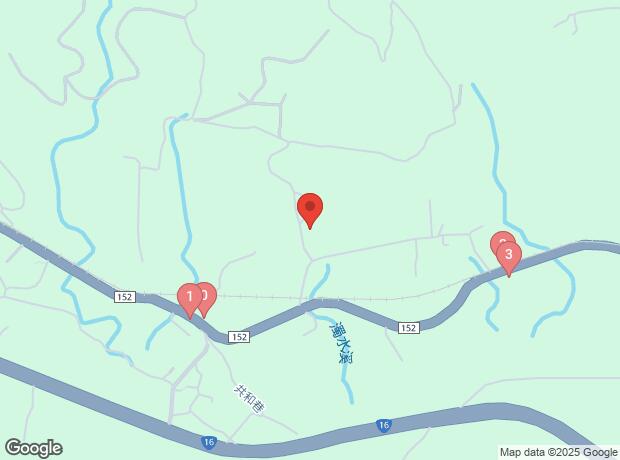Image resolution: width=620 pixels, height=460 pixels.
Task: Click the Map data ©2025 Google text
Action: pyautogui.click(x=559, y=452)
